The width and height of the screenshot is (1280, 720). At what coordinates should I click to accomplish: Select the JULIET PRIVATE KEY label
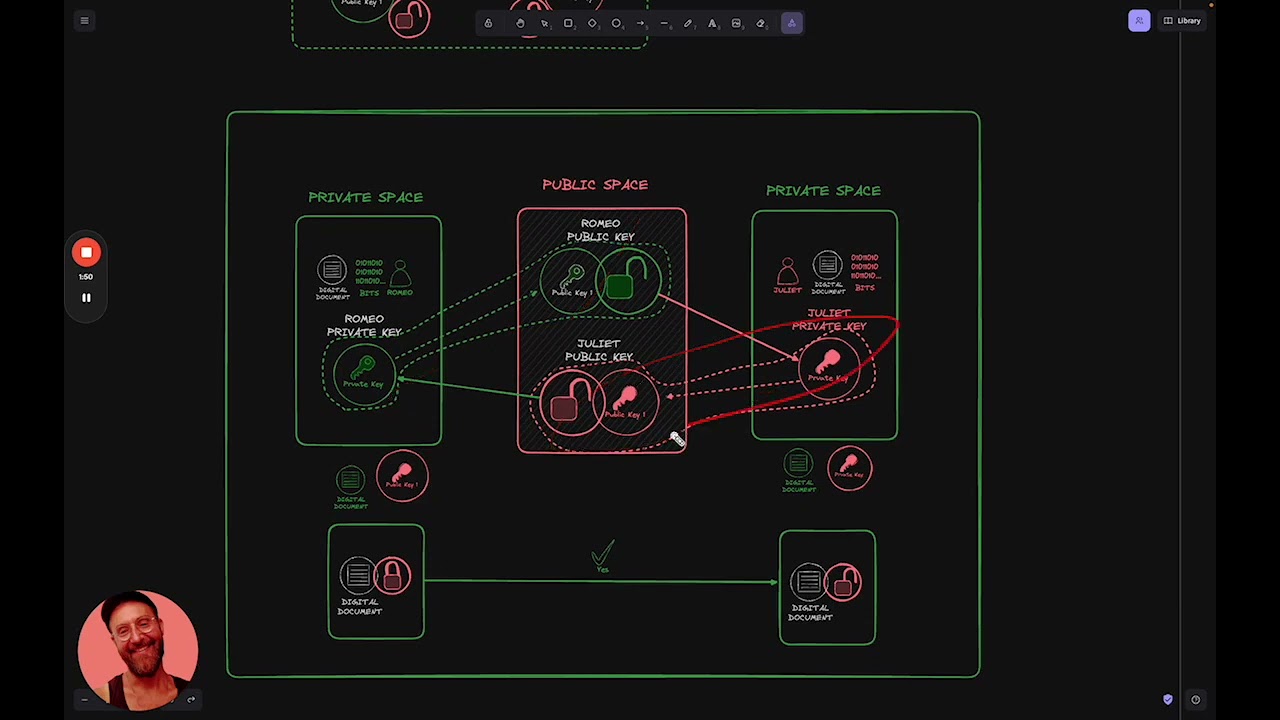829,320
